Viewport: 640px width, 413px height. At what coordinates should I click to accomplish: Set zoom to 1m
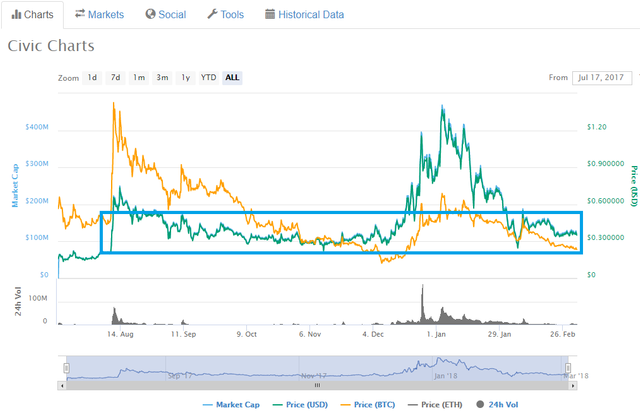139,78
